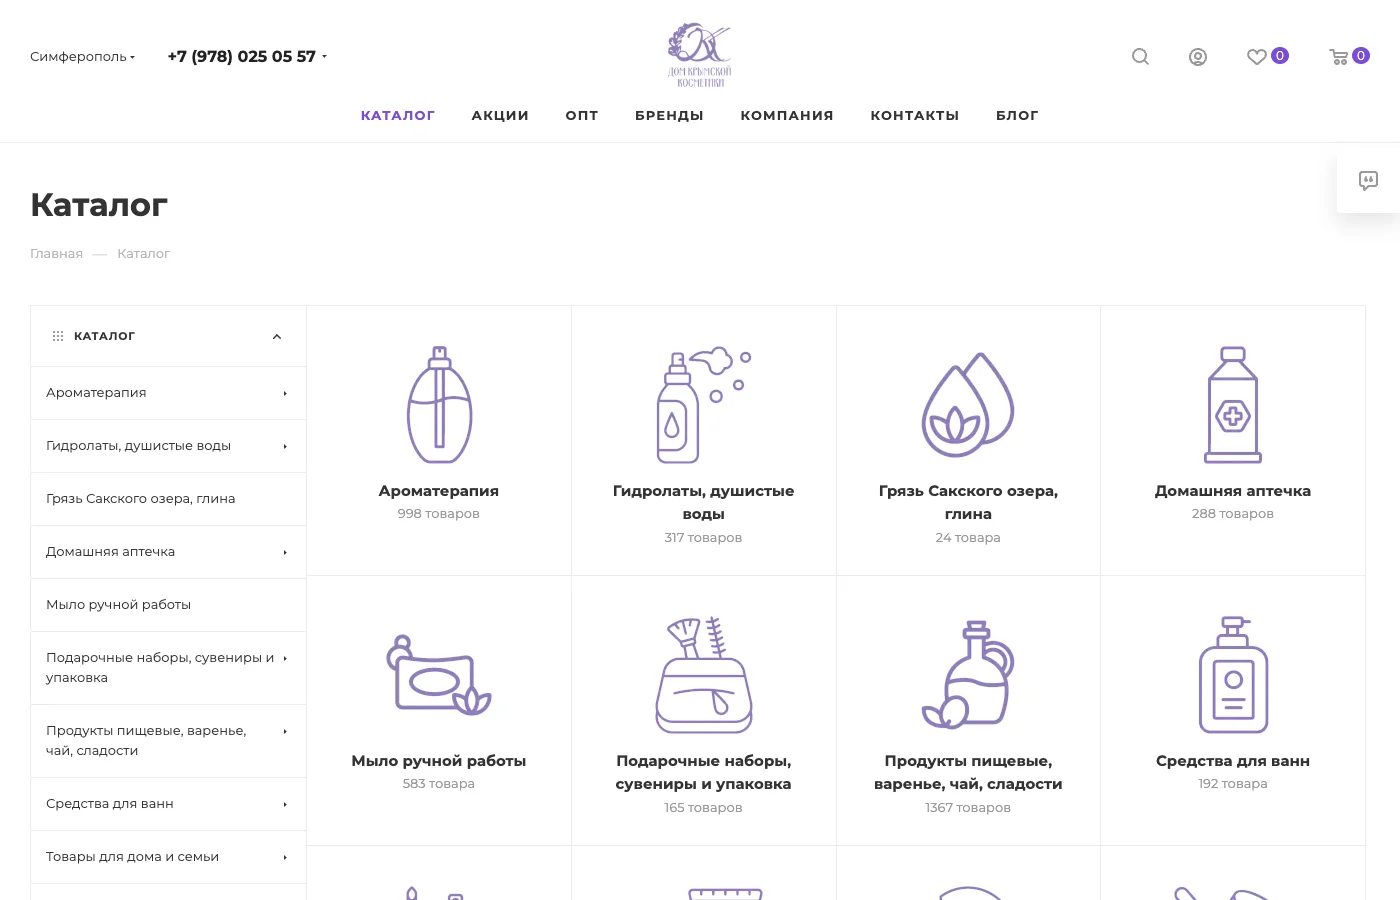This screenshot has width=1400, height=900.
Task: Expand Ароматерапия submenu arrow in sidebar
Action: [285, 394]
